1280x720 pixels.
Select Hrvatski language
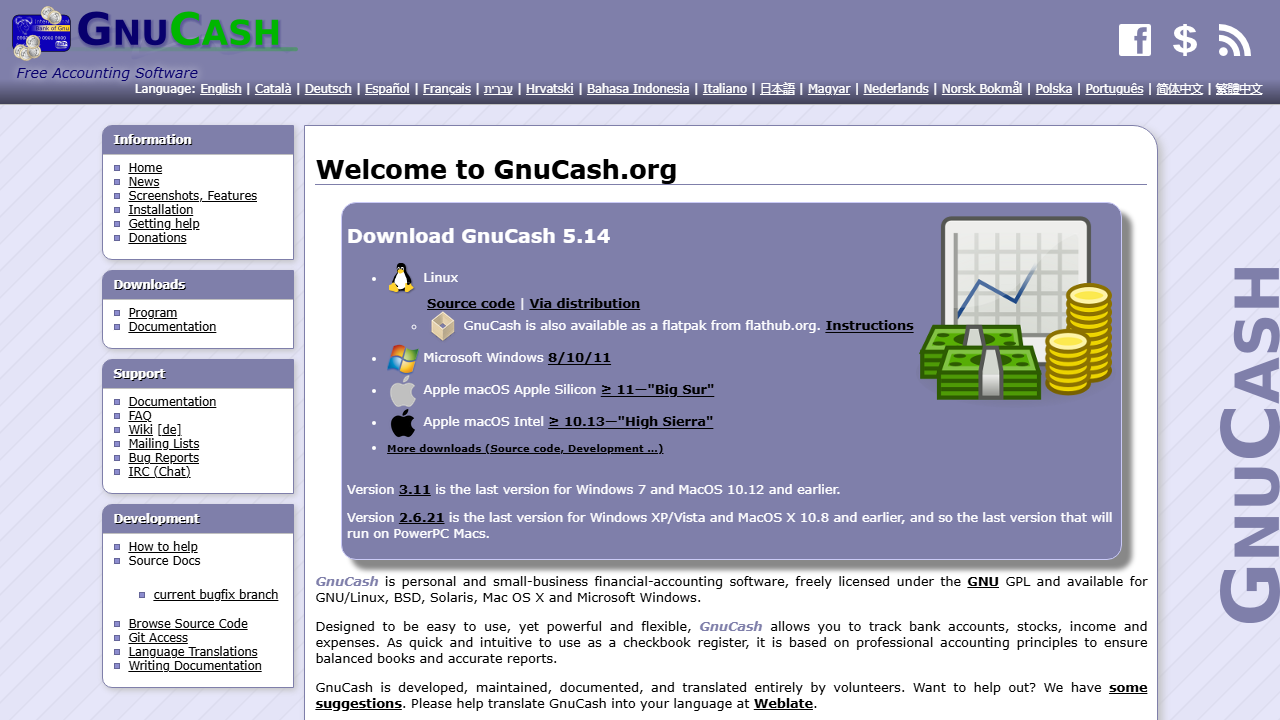tap(550, 89)
